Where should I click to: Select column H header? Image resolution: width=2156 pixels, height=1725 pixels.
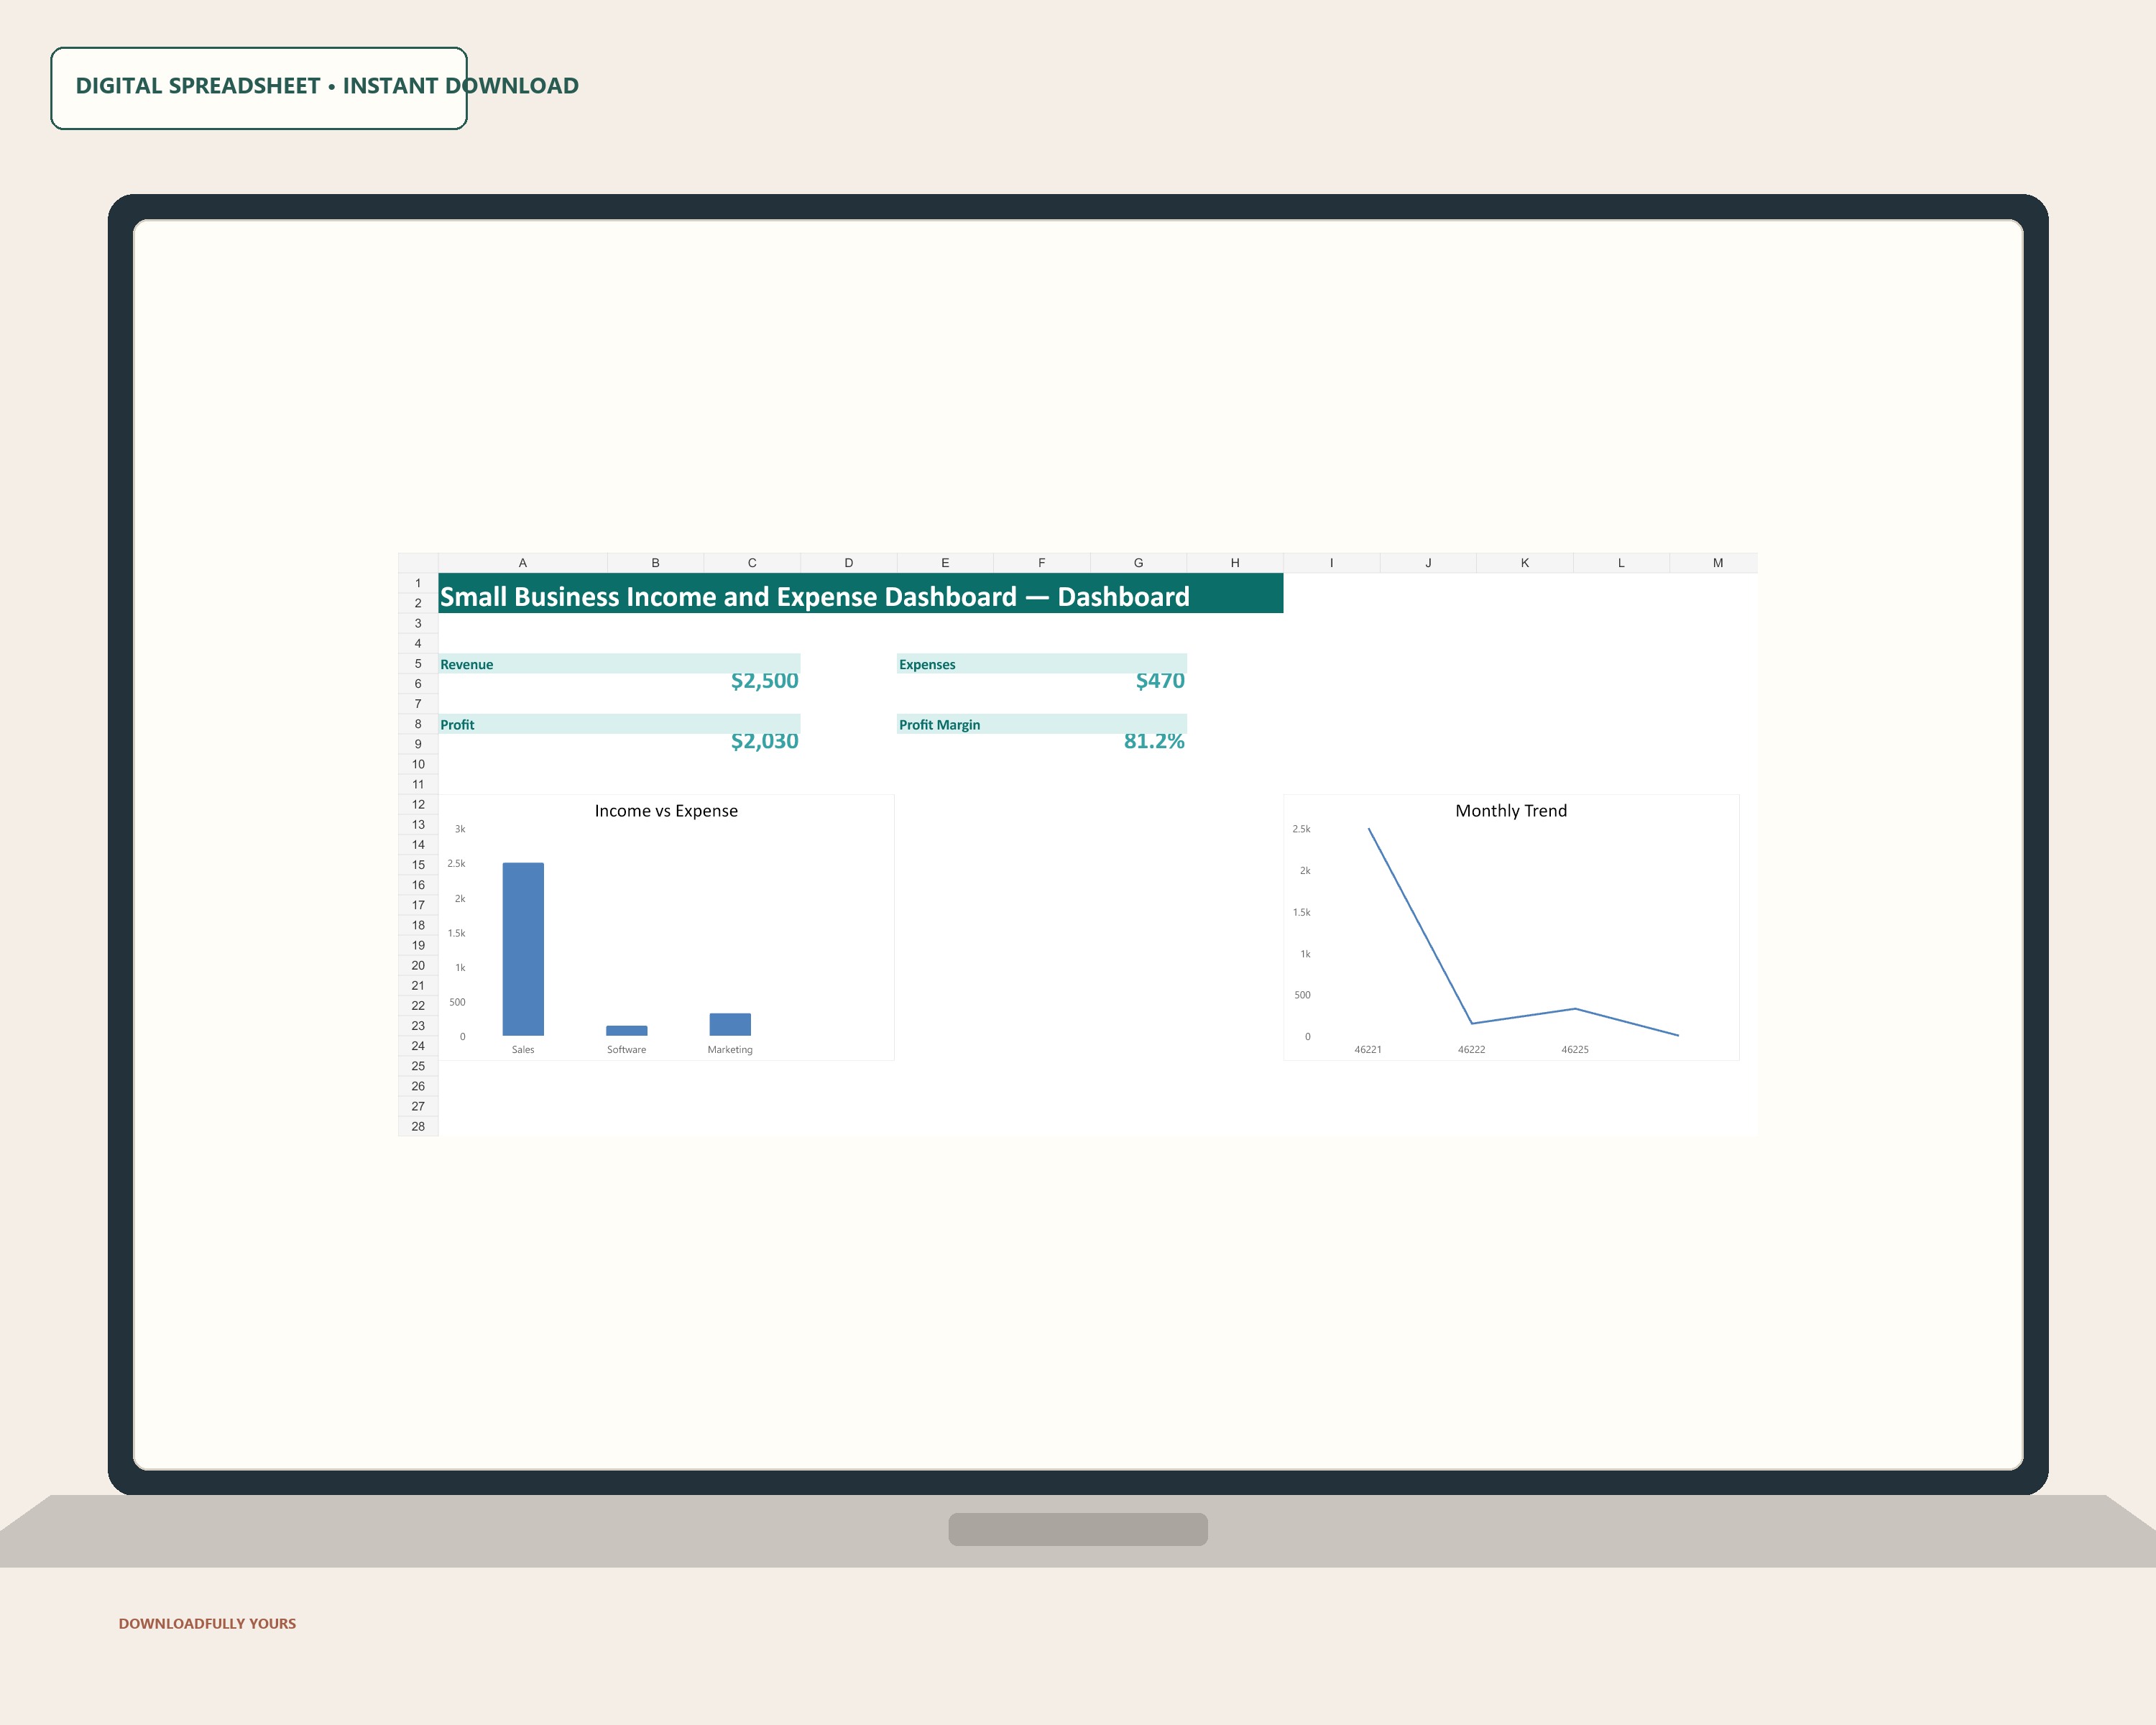(1235, 563)
